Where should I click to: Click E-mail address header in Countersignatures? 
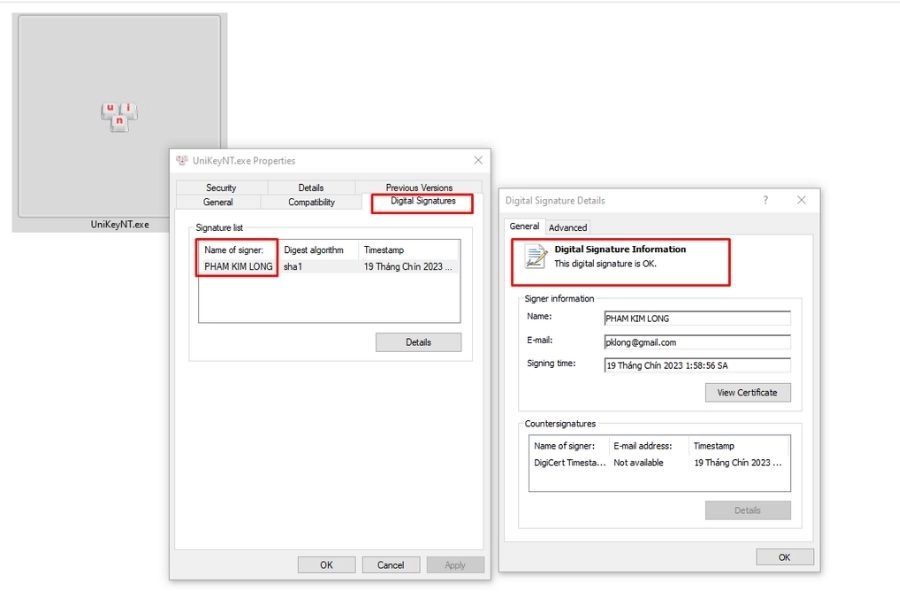coord(643,446)
